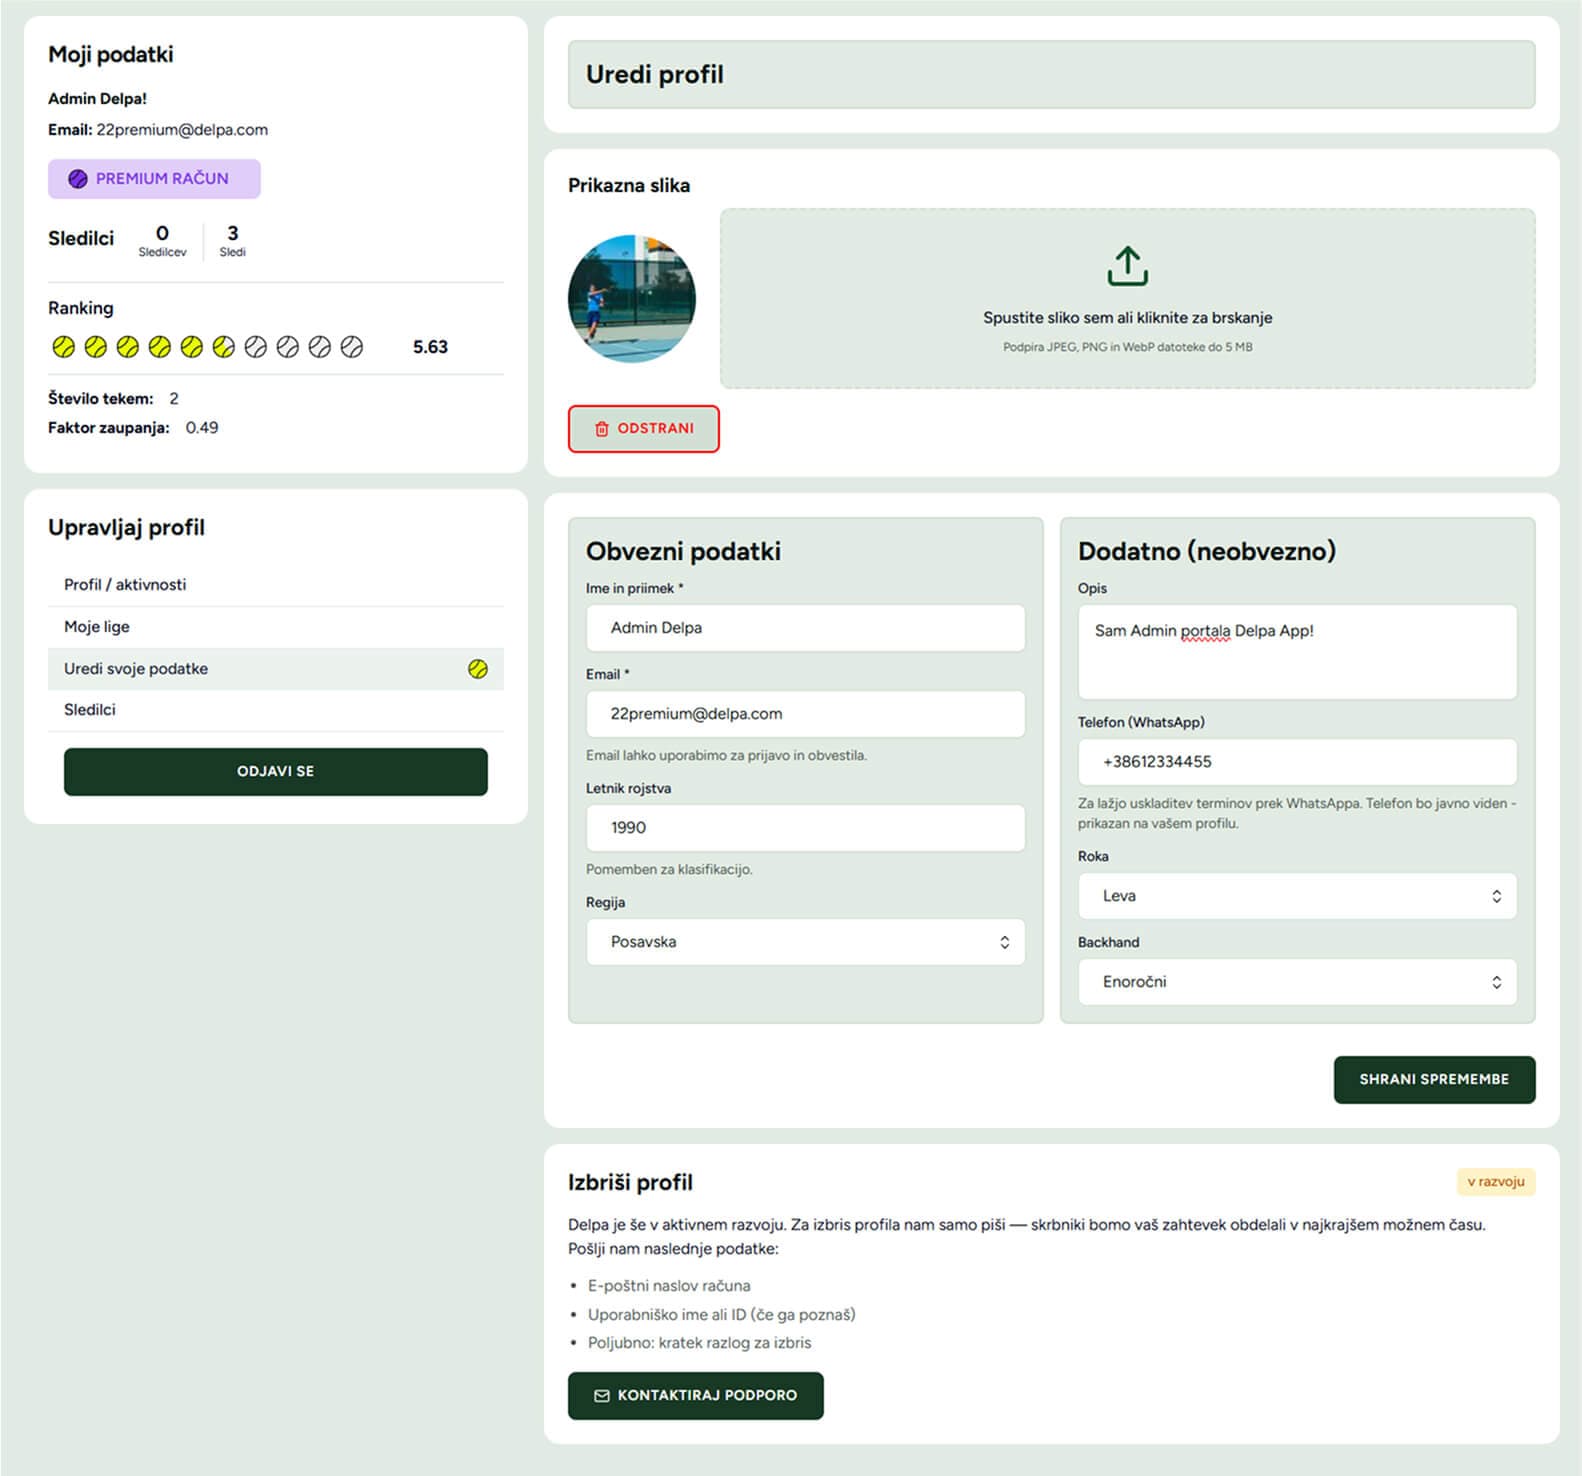
Task: Open the Roka dropdown showing Leva
Action: point(1297,896)
